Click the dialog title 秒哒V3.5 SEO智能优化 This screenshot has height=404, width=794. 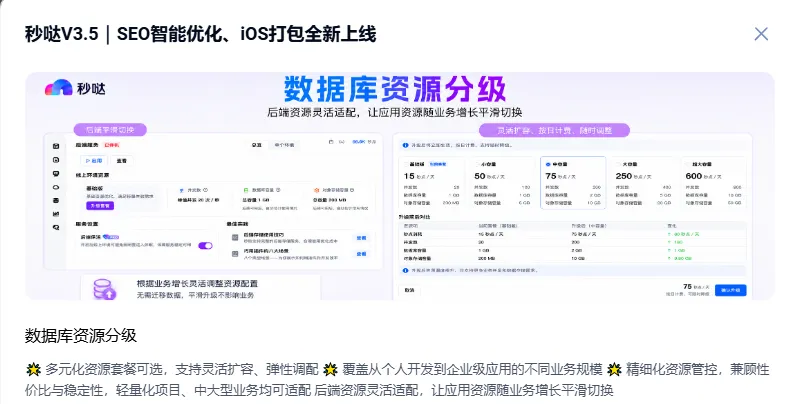click(201, 34)
